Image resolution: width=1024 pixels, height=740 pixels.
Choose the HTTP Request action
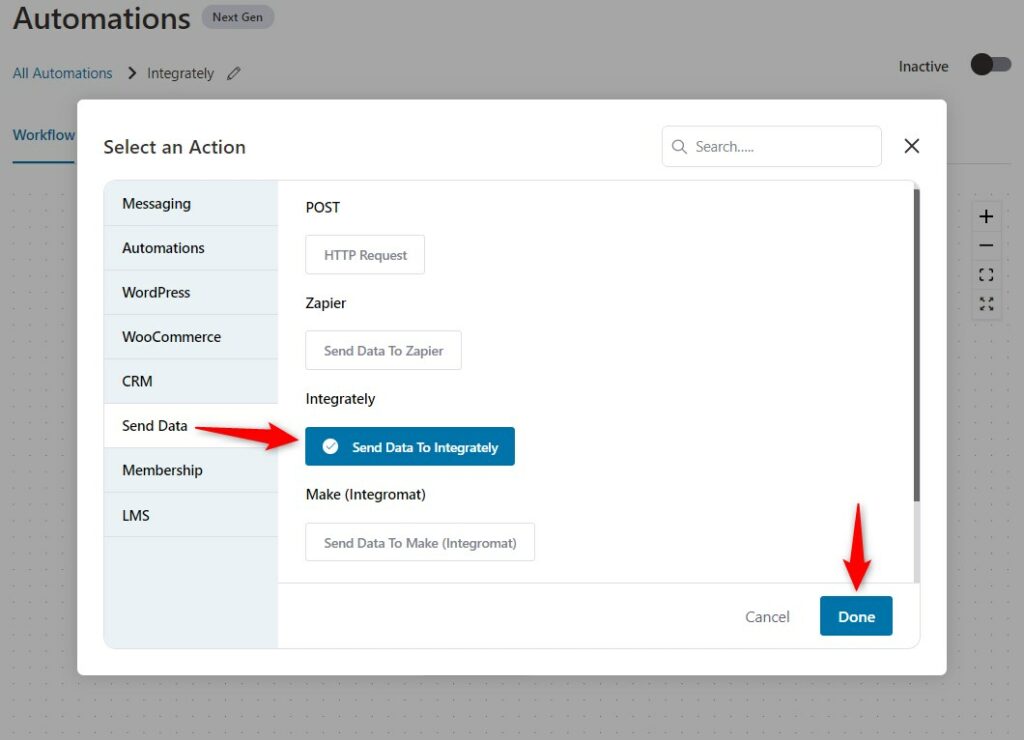click(365, 255)
